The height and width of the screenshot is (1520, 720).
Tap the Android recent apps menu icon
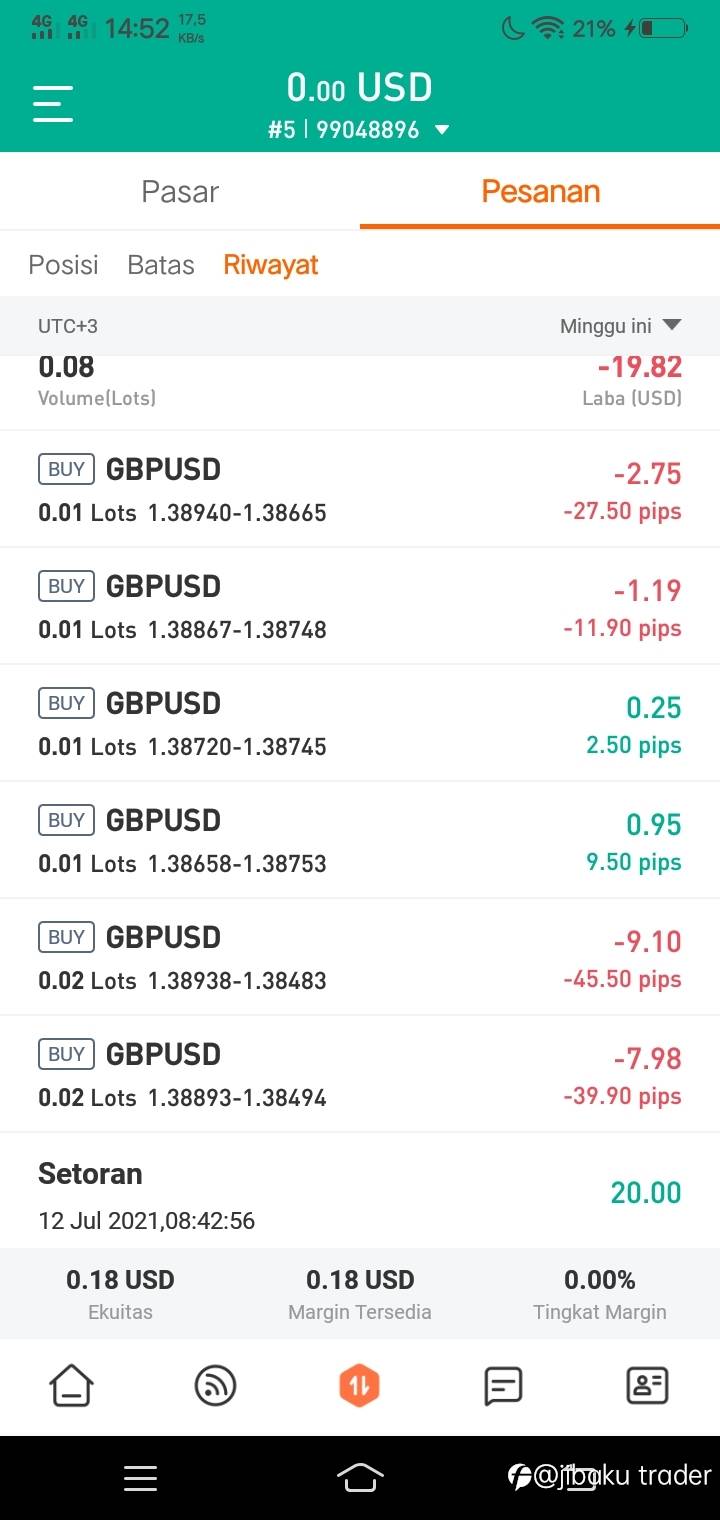140,1478
